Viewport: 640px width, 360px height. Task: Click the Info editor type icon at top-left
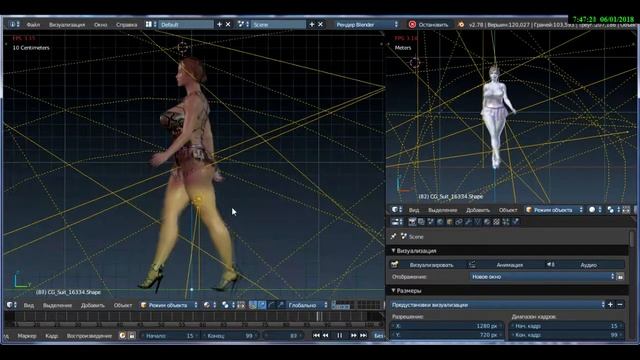click(x=13, y=24)
